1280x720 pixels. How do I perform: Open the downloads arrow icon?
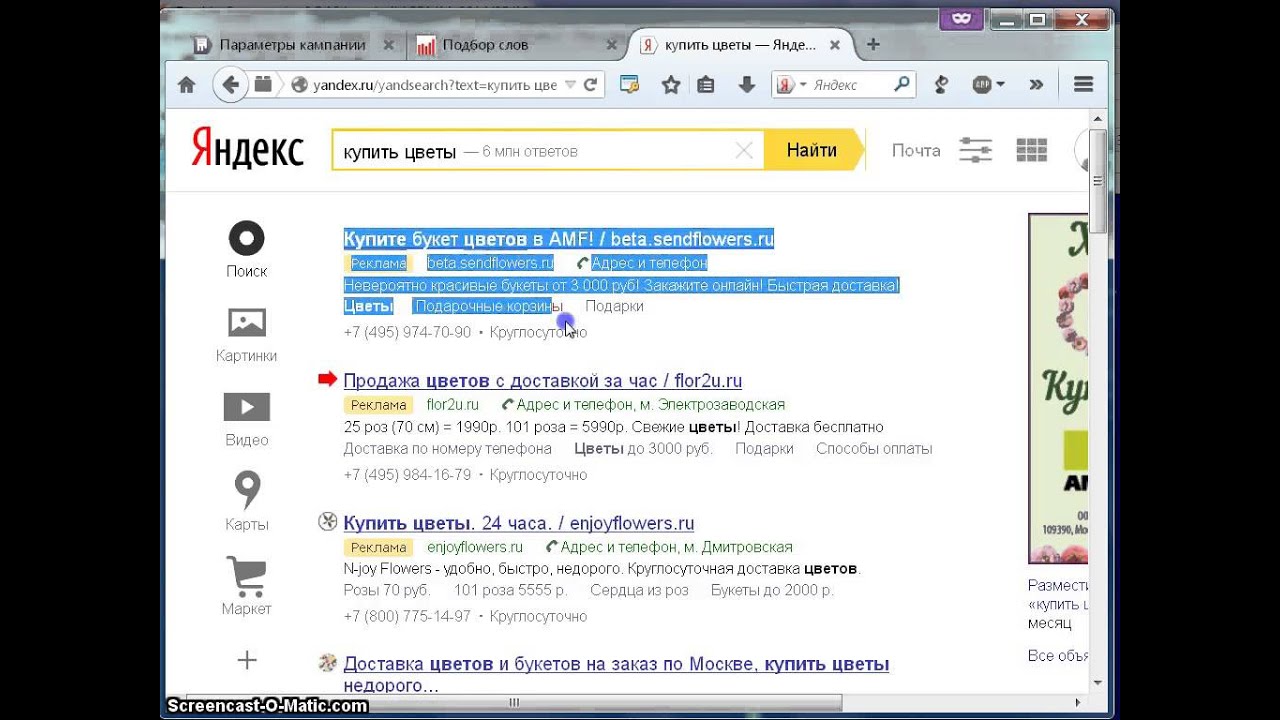pos(746,85)
